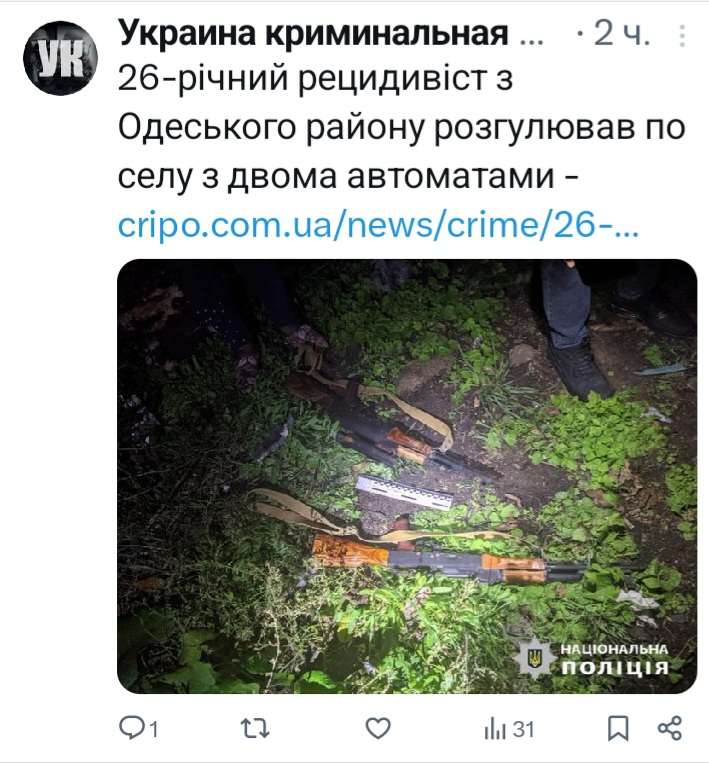Click the forensic ruler in the photo
Screen dimensions: 709x763
click(x=404, y=493)
